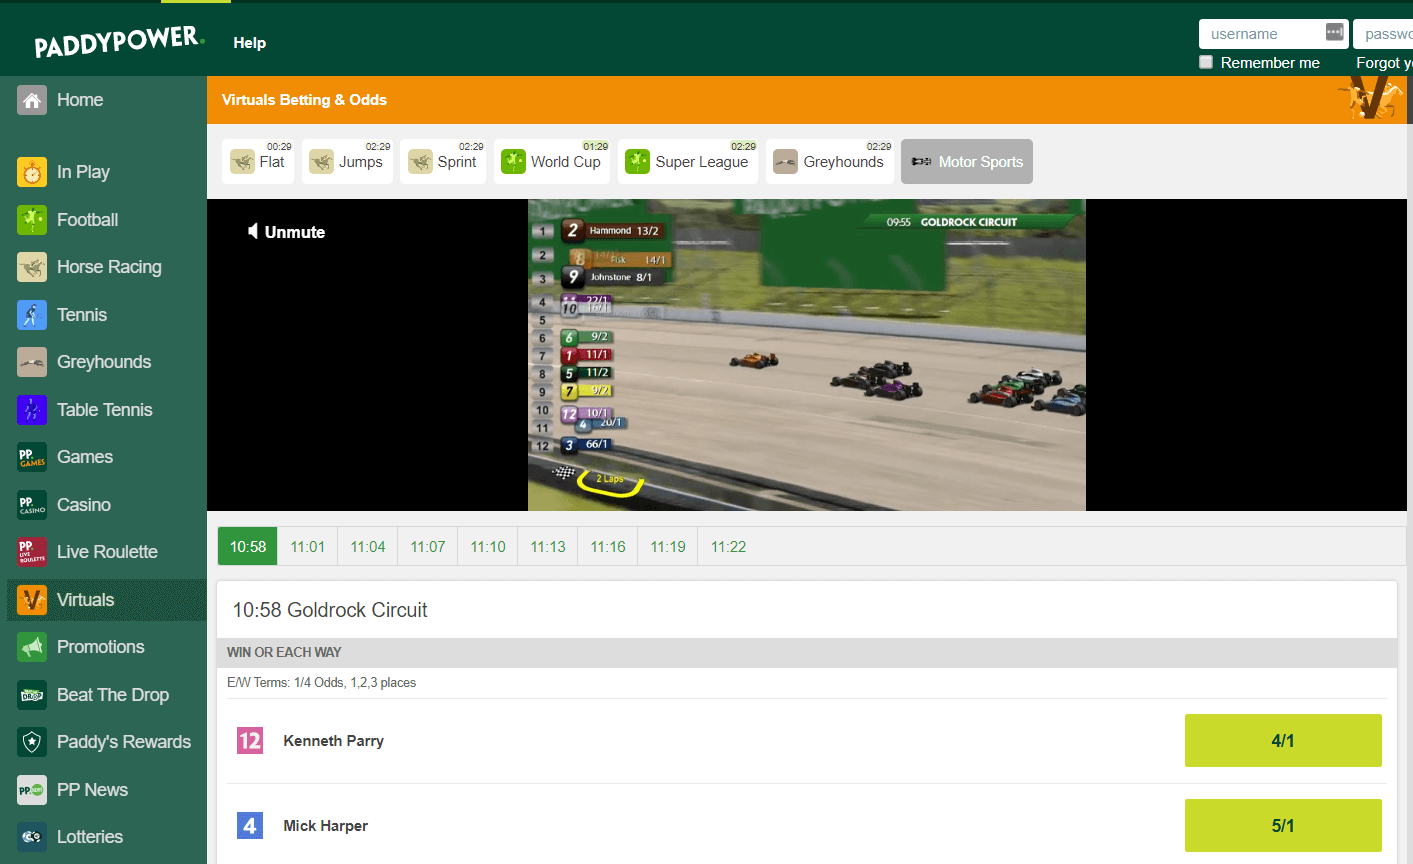Image resolution: width=1413 pixels, height=864 pixels.
Task: Click the Forgot your details link
Action: (1384, 62)
